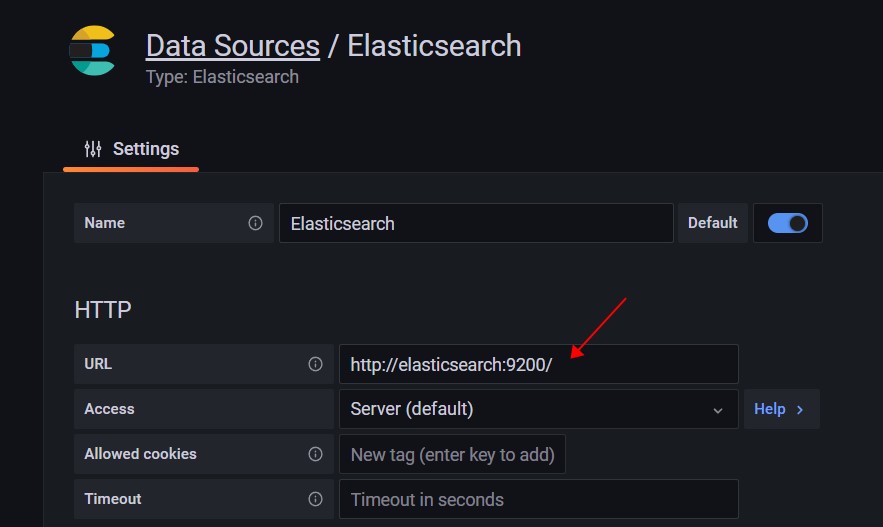This screenshot has width=883, height=527.
Task: Focus the Allowed cookies new tag input
Action: point(452,454)
